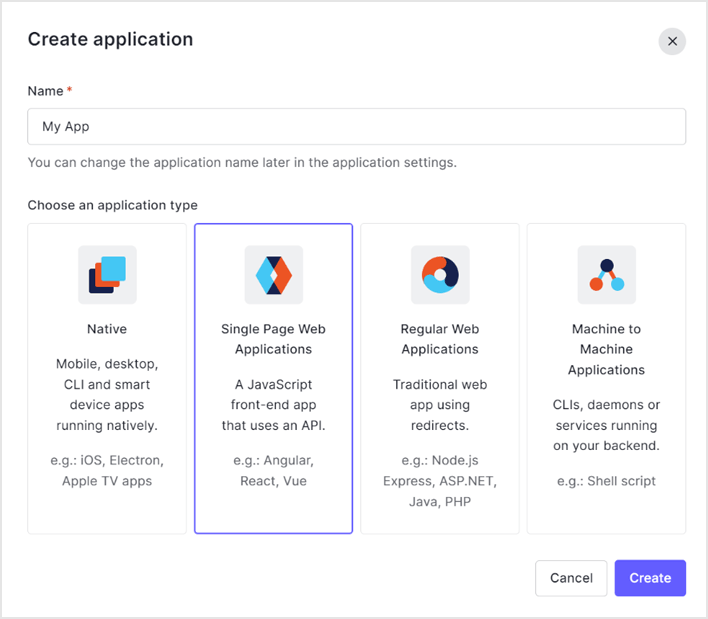The image size is (708, 619).
Task: Click the 'Shell script' example text
Action: coord(606,481)
